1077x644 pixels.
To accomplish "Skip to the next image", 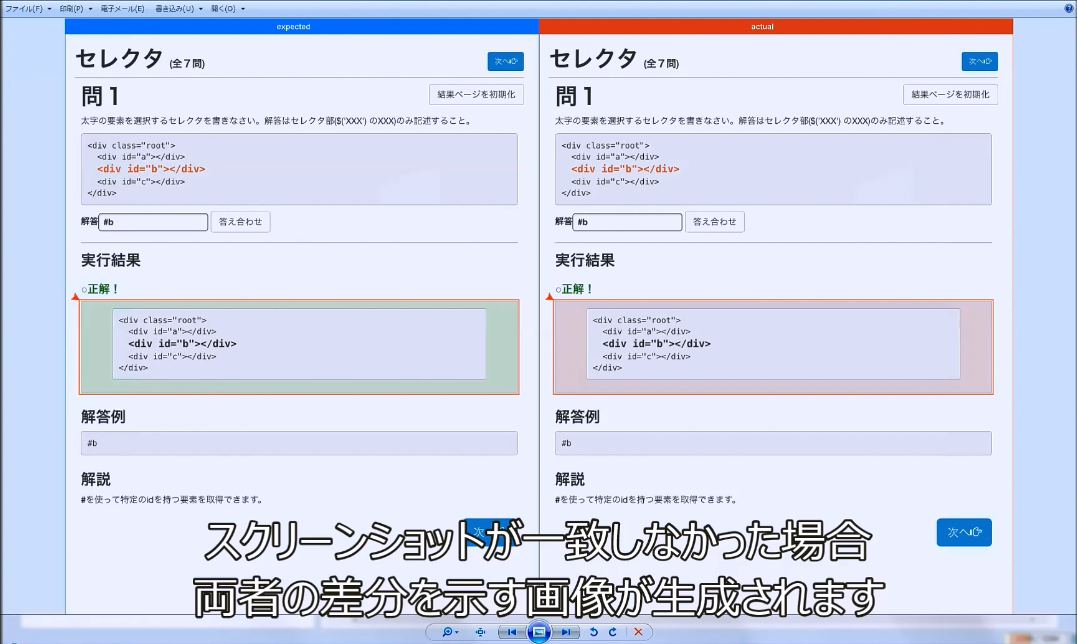I will [x=566, y=632].
